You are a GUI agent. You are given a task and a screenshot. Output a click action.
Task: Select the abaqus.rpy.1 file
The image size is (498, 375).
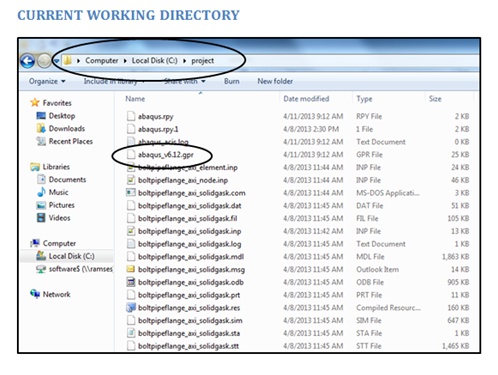[x=158, y=129]
